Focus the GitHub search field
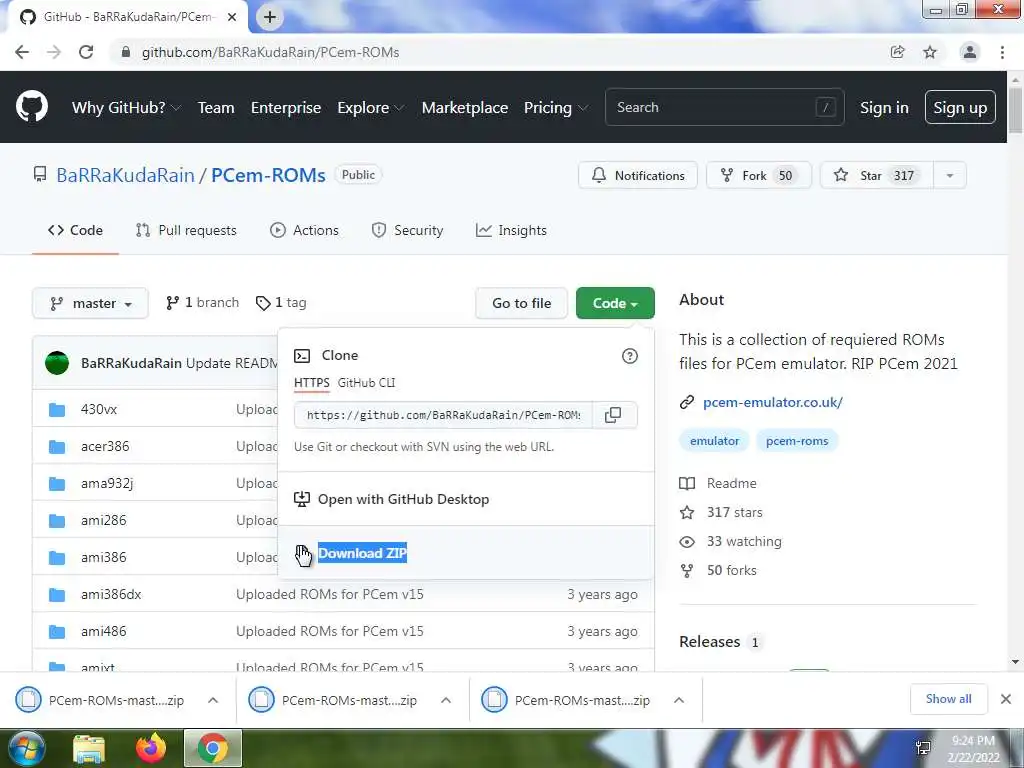 724,108
